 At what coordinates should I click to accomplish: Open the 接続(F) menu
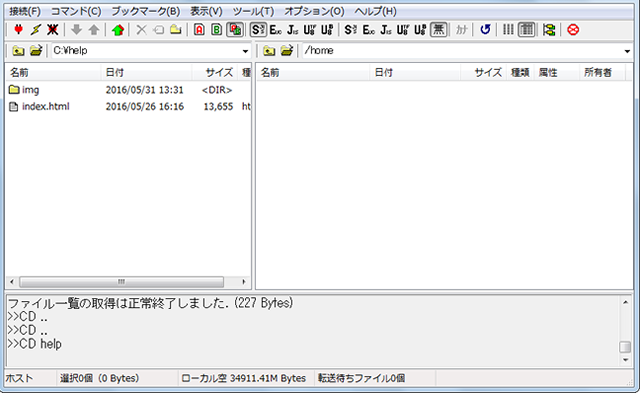(x=25, y=11)
